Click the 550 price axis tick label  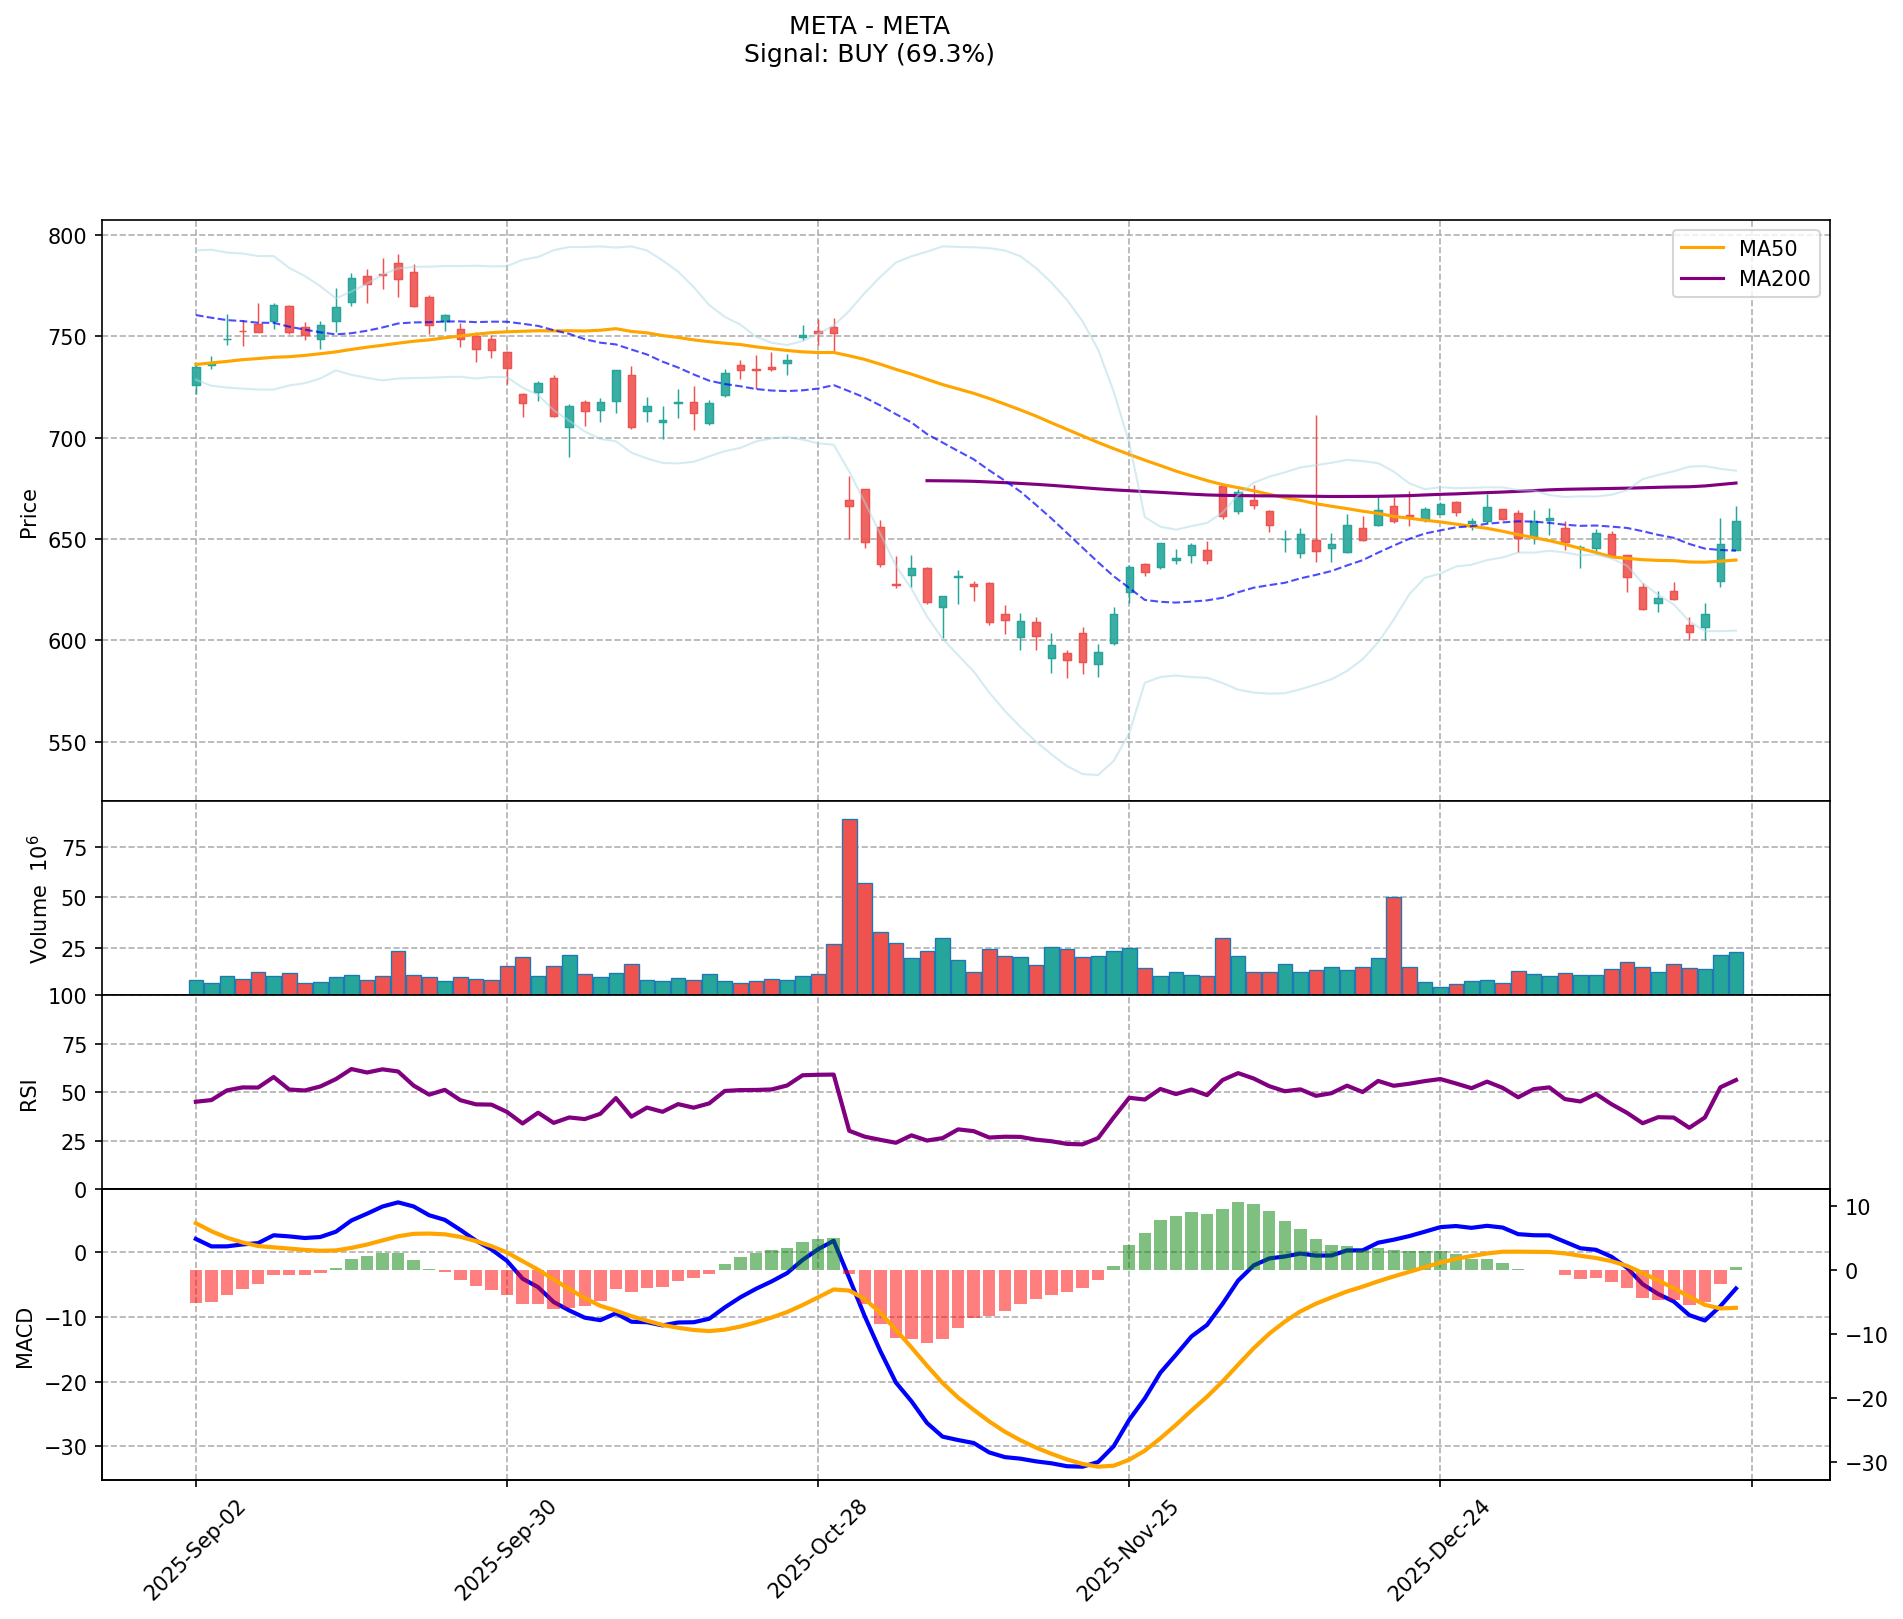click(x=69, y=743)
